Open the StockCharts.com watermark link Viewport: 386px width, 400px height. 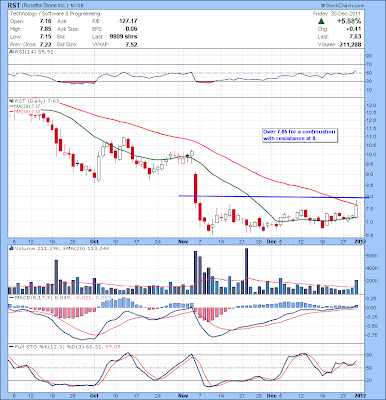tap(343, 6)
